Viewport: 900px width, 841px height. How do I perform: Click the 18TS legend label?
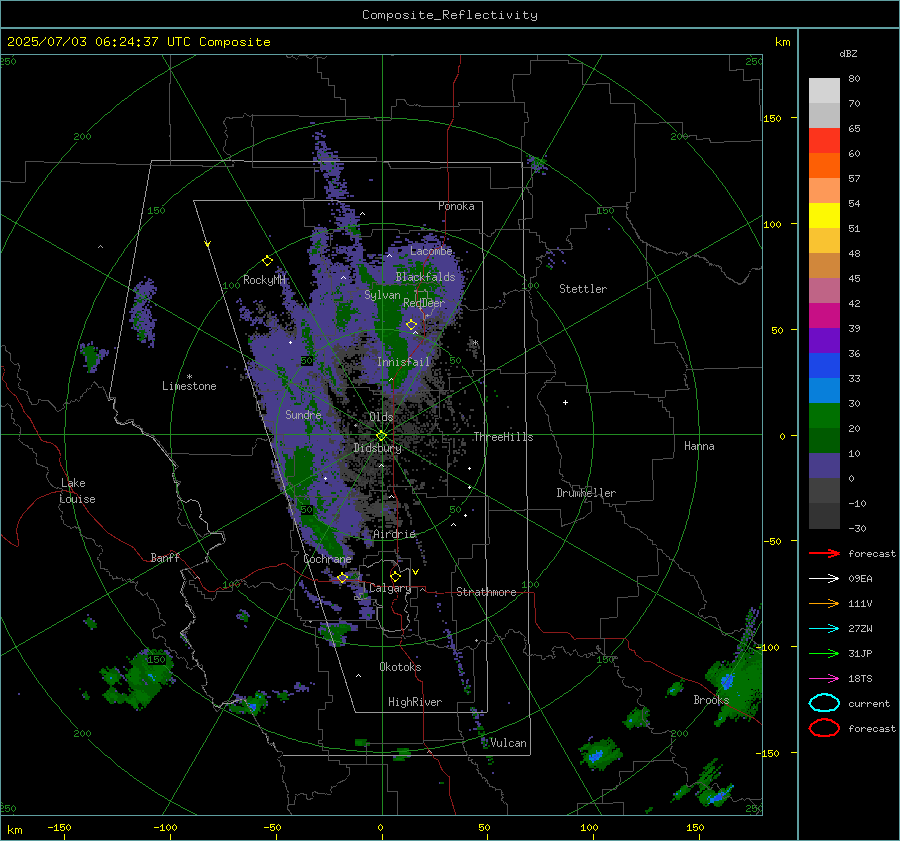[x=860, y=679]
